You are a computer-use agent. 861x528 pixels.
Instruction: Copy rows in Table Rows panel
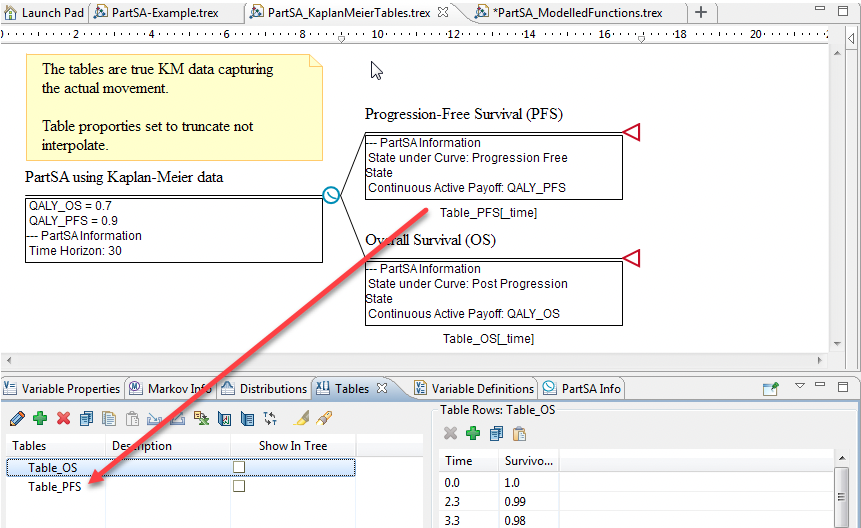496,433
